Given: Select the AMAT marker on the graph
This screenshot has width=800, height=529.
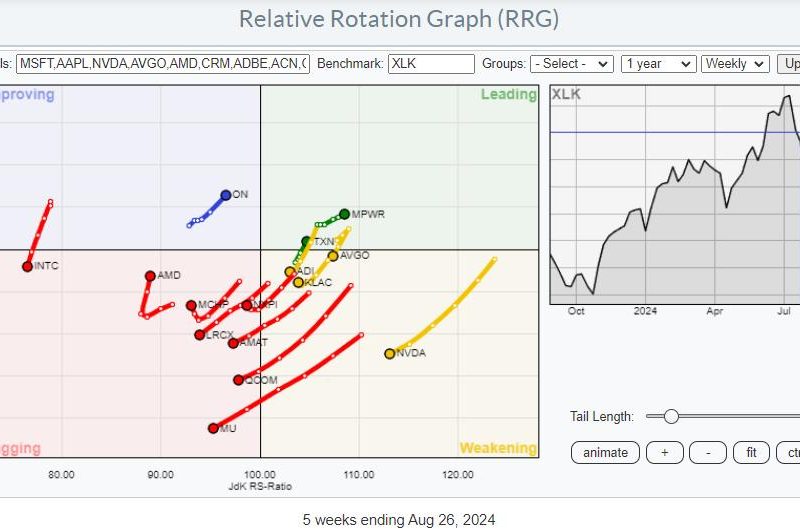Looking at the screenshot, I should click(233, 343).
